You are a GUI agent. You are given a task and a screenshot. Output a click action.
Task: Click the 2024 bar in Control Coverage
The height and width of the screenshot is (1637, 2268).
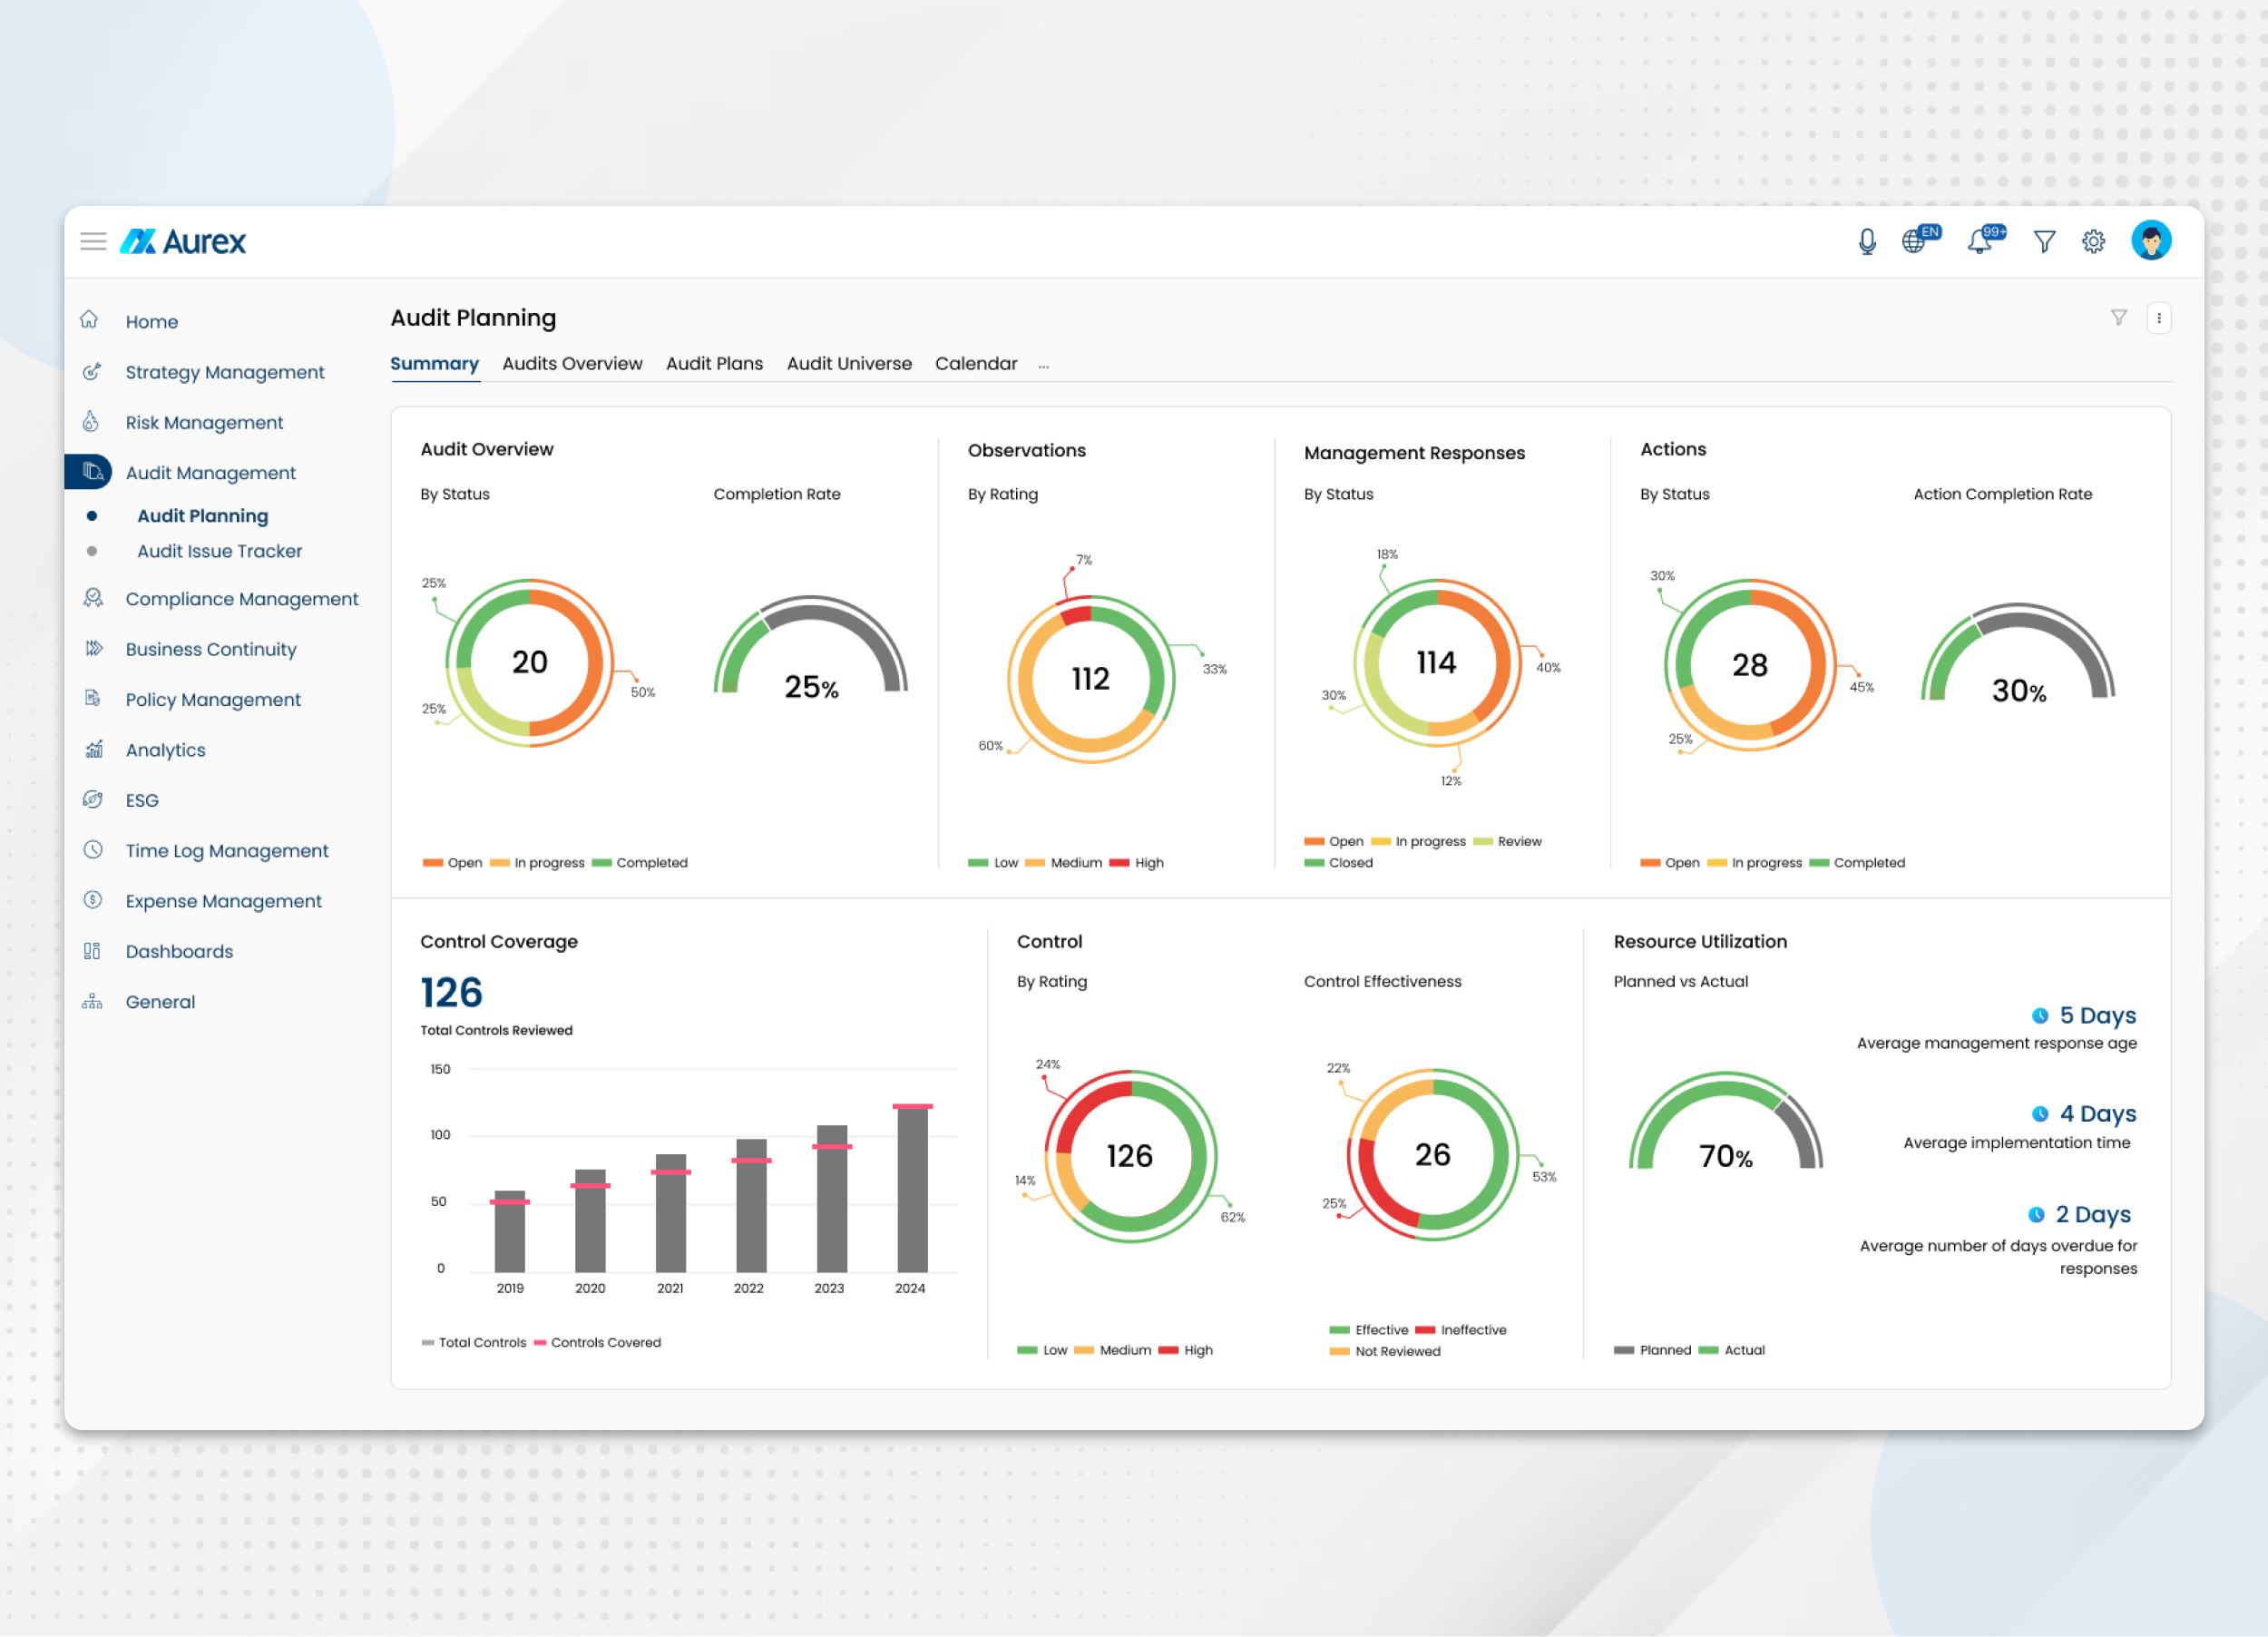(x=911, y=1188)
